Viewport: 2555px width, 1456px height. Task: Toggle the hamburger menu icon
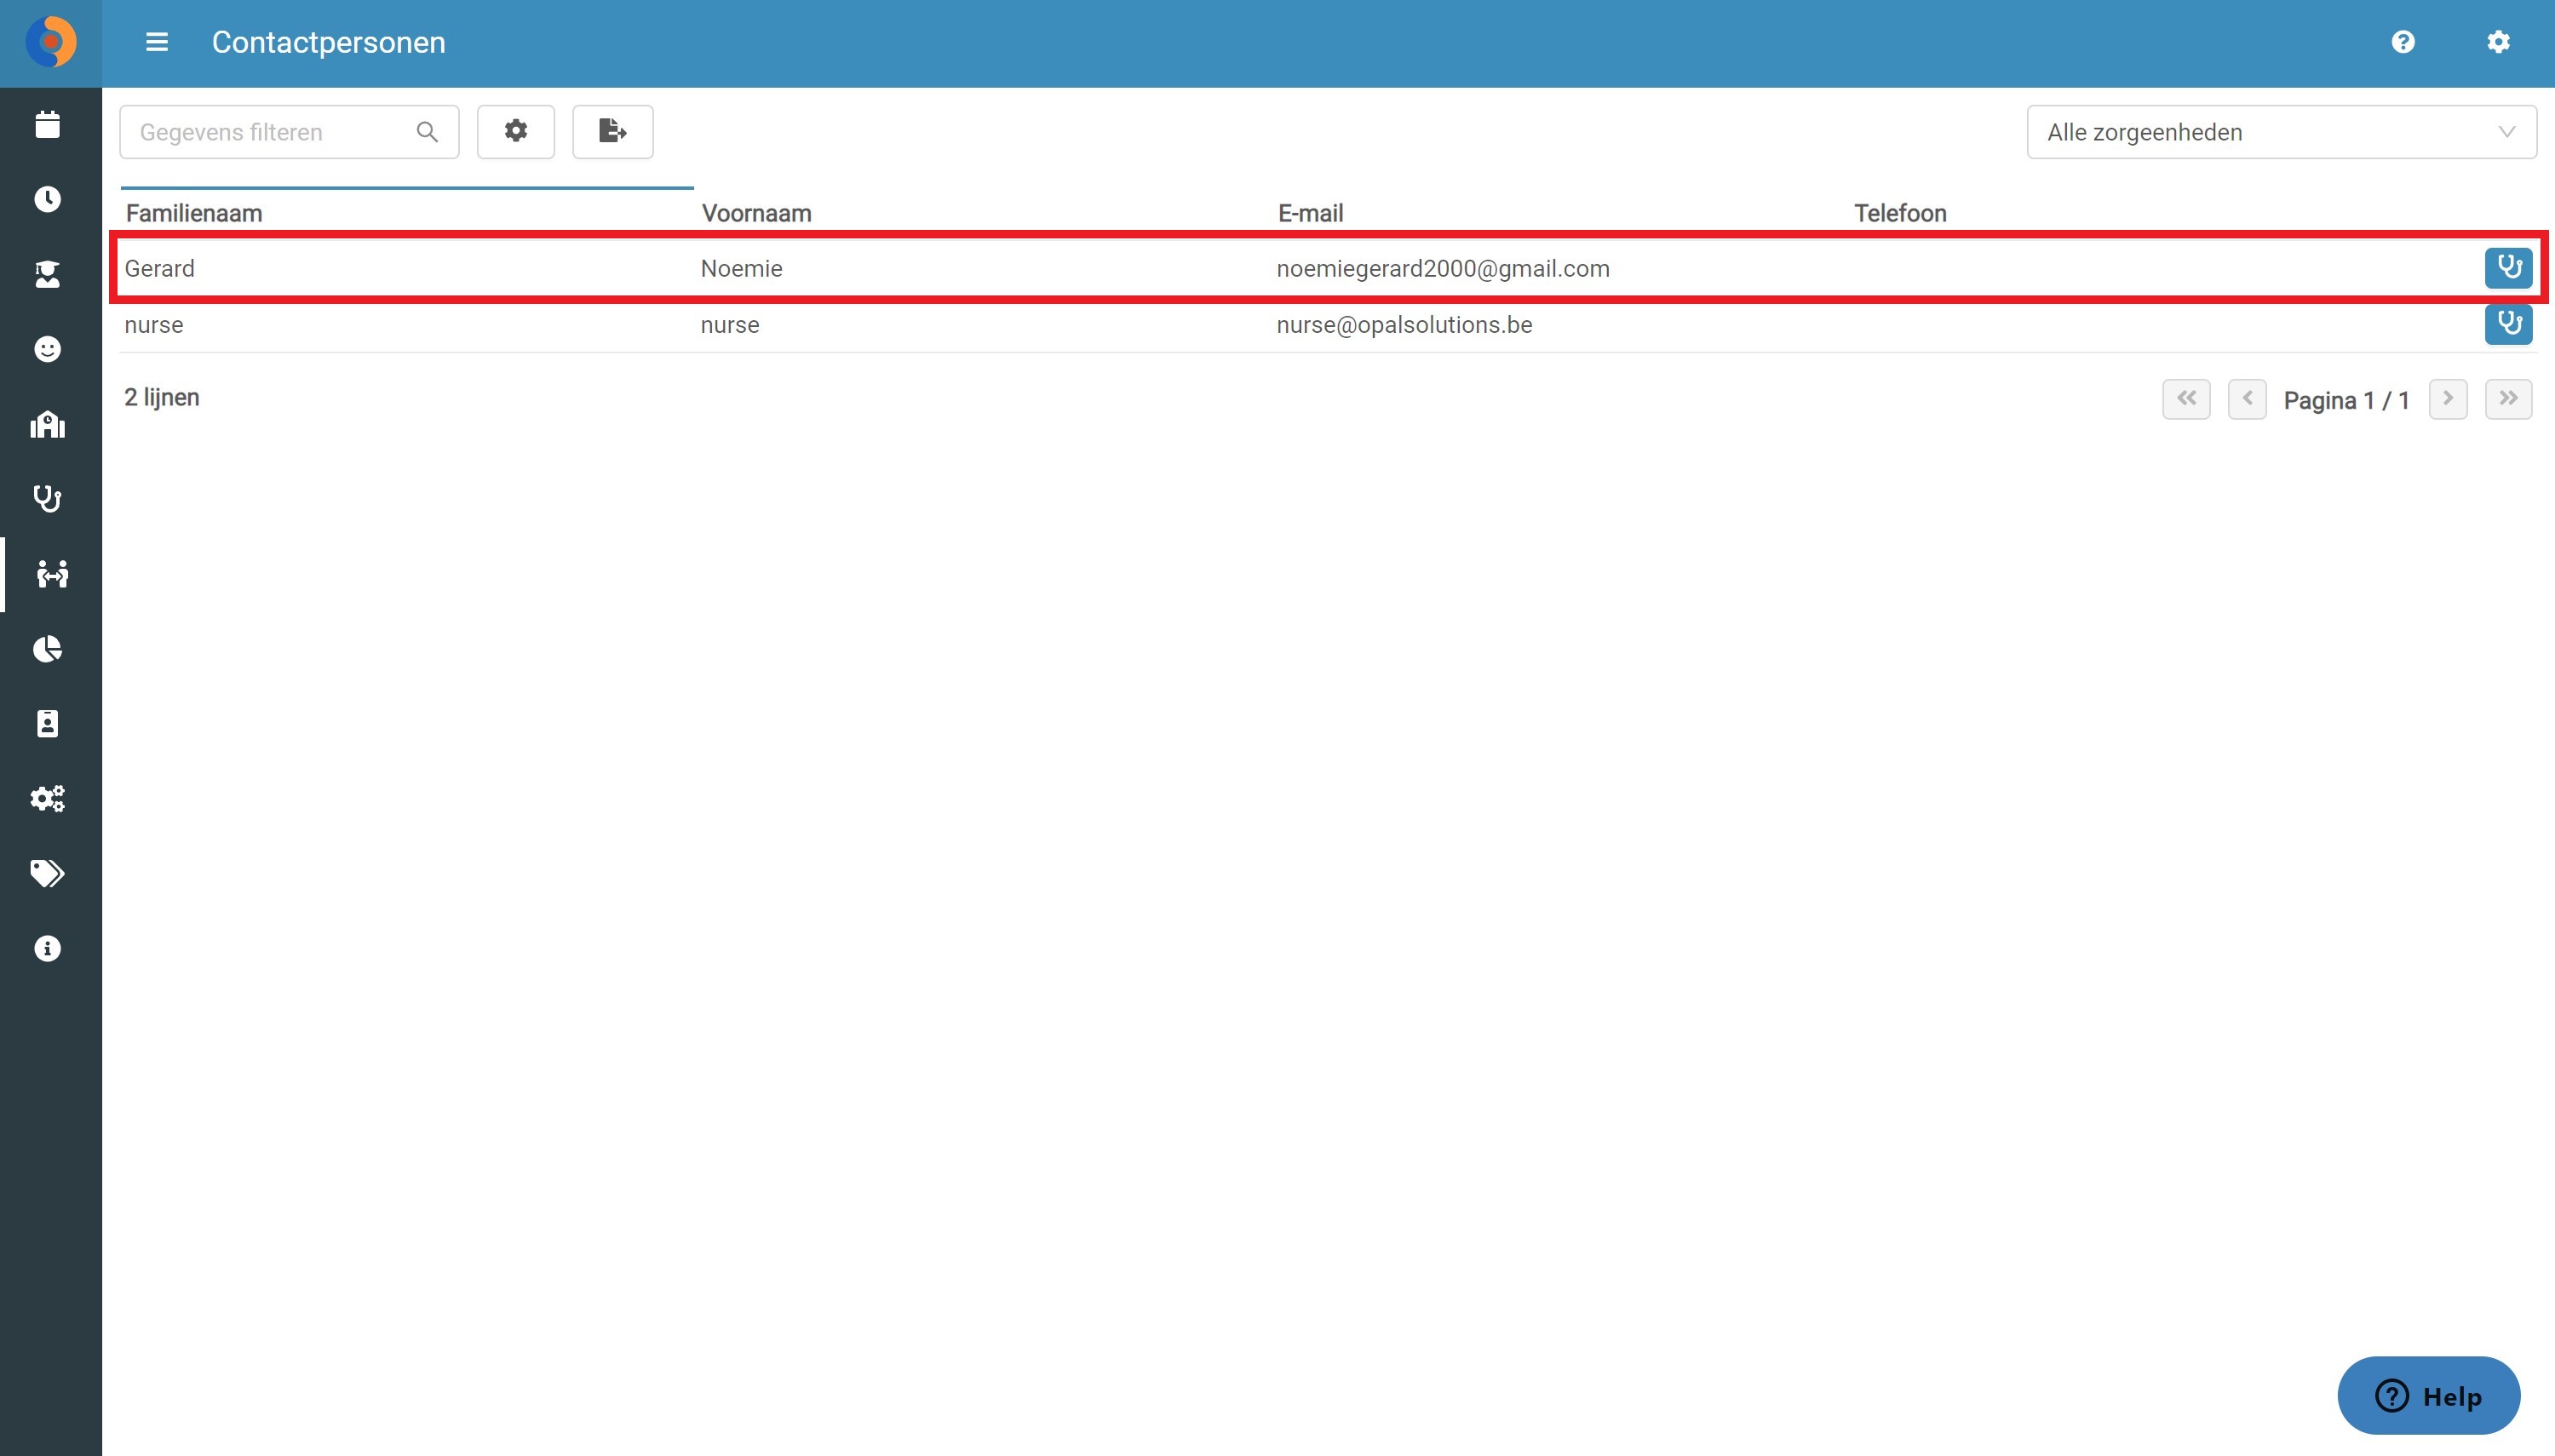pyautogui.click(x=157, y=42)
